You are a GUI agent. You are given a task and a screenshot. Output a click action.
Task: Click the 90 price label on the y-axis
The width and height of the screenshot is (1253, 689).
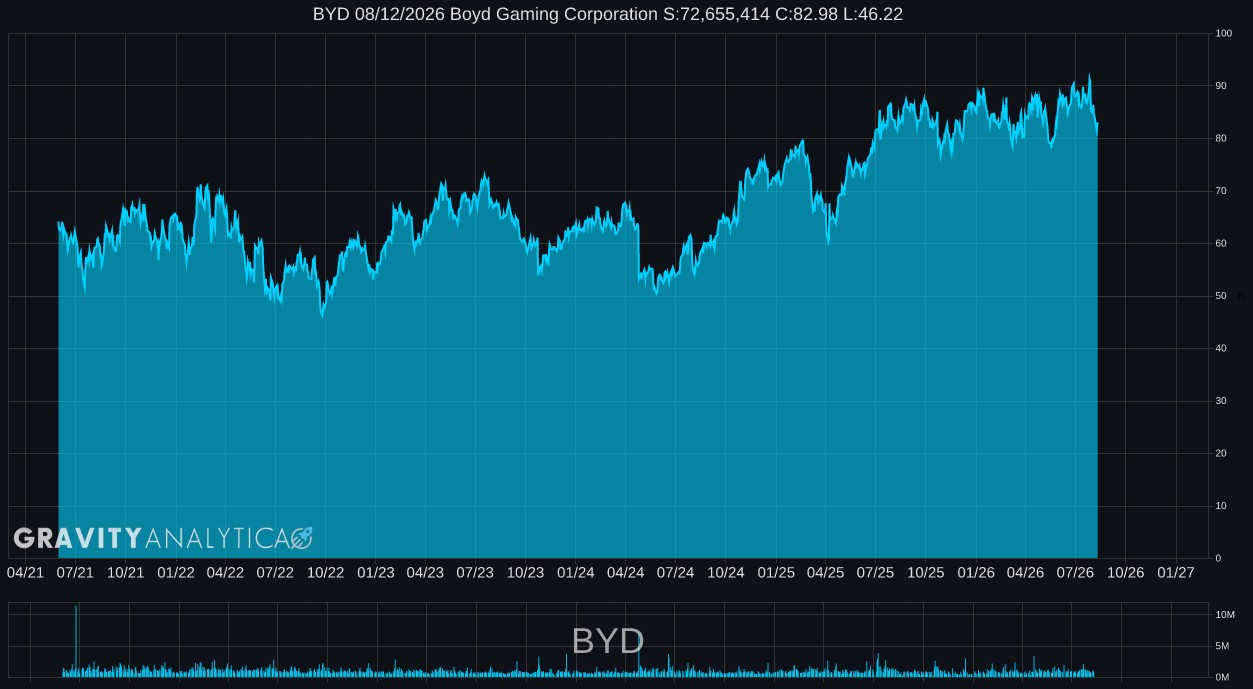click(1220, 86)
